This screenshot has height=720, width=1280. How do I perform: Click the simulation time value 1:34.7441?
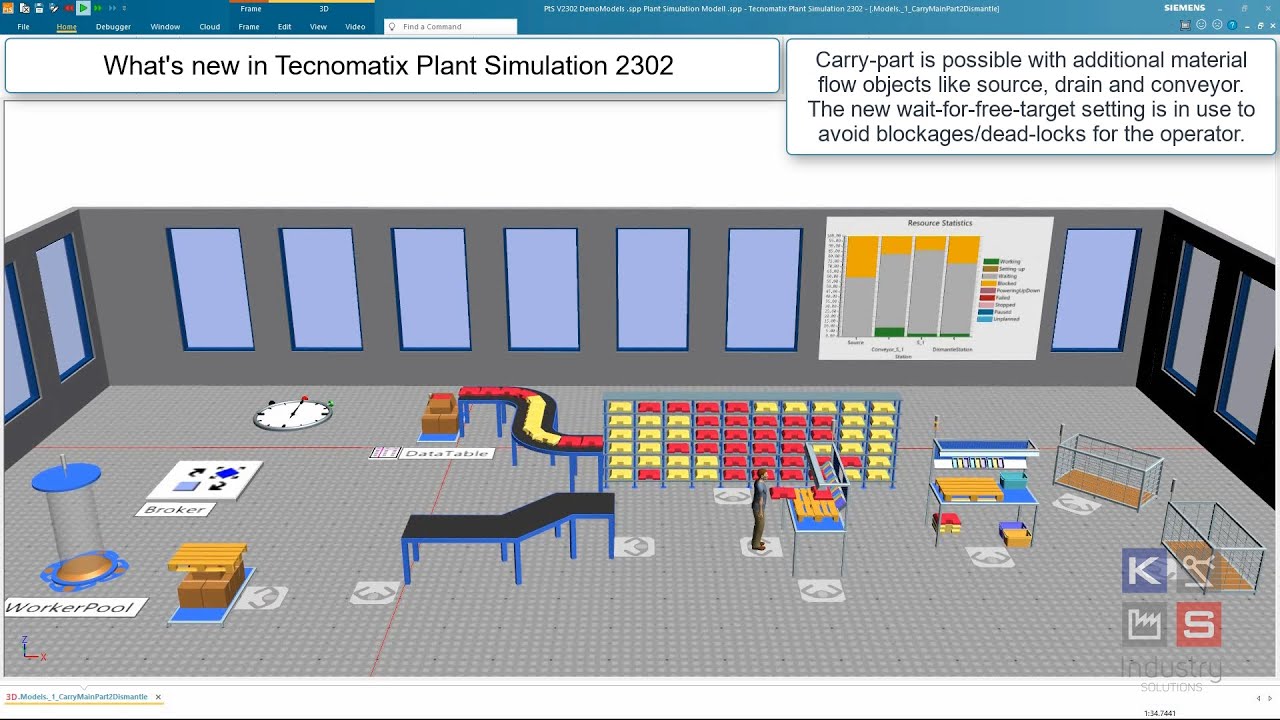click(x=1160, y=713)
